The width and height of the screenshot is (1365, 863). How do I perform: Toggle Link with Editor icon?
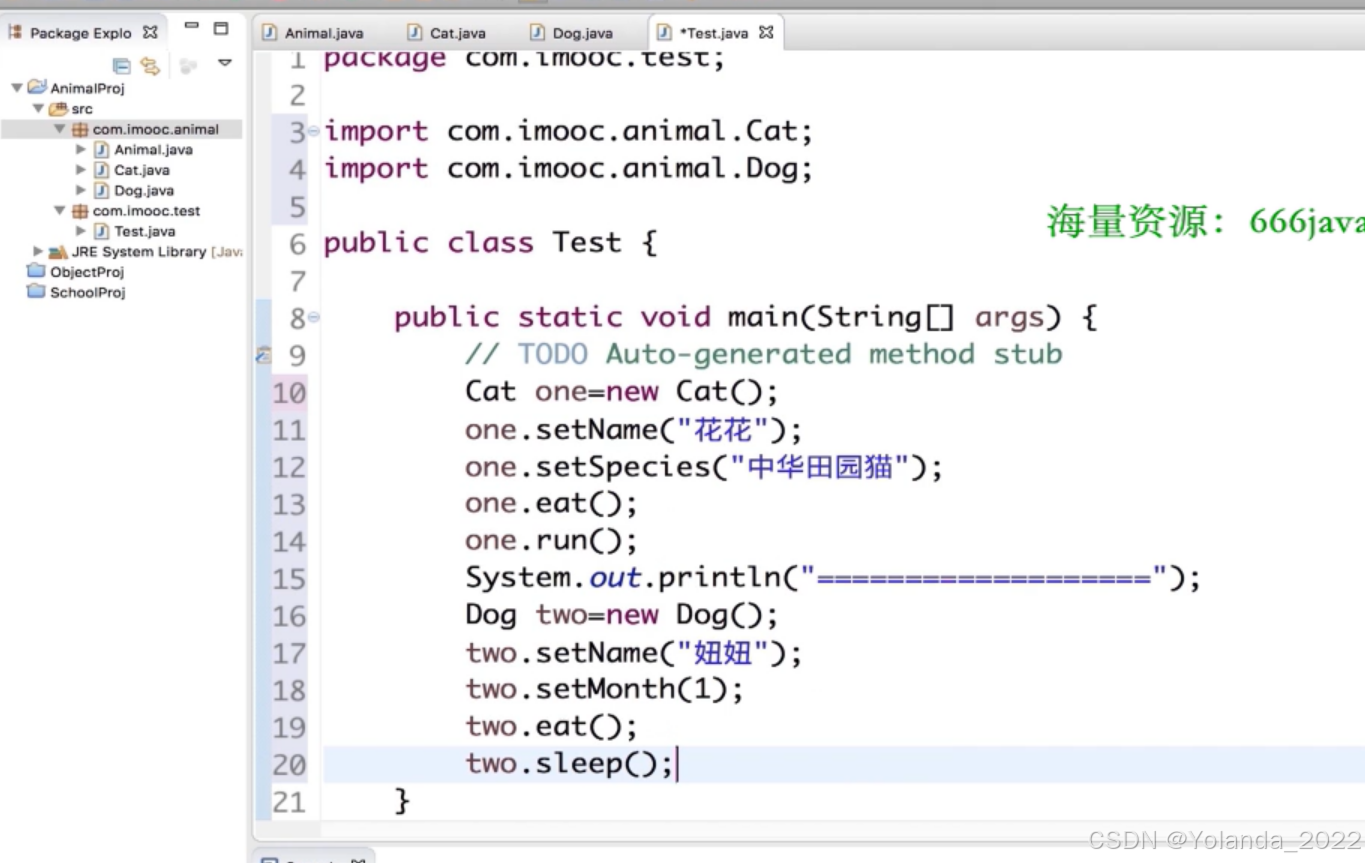click(x=150, y=66)
